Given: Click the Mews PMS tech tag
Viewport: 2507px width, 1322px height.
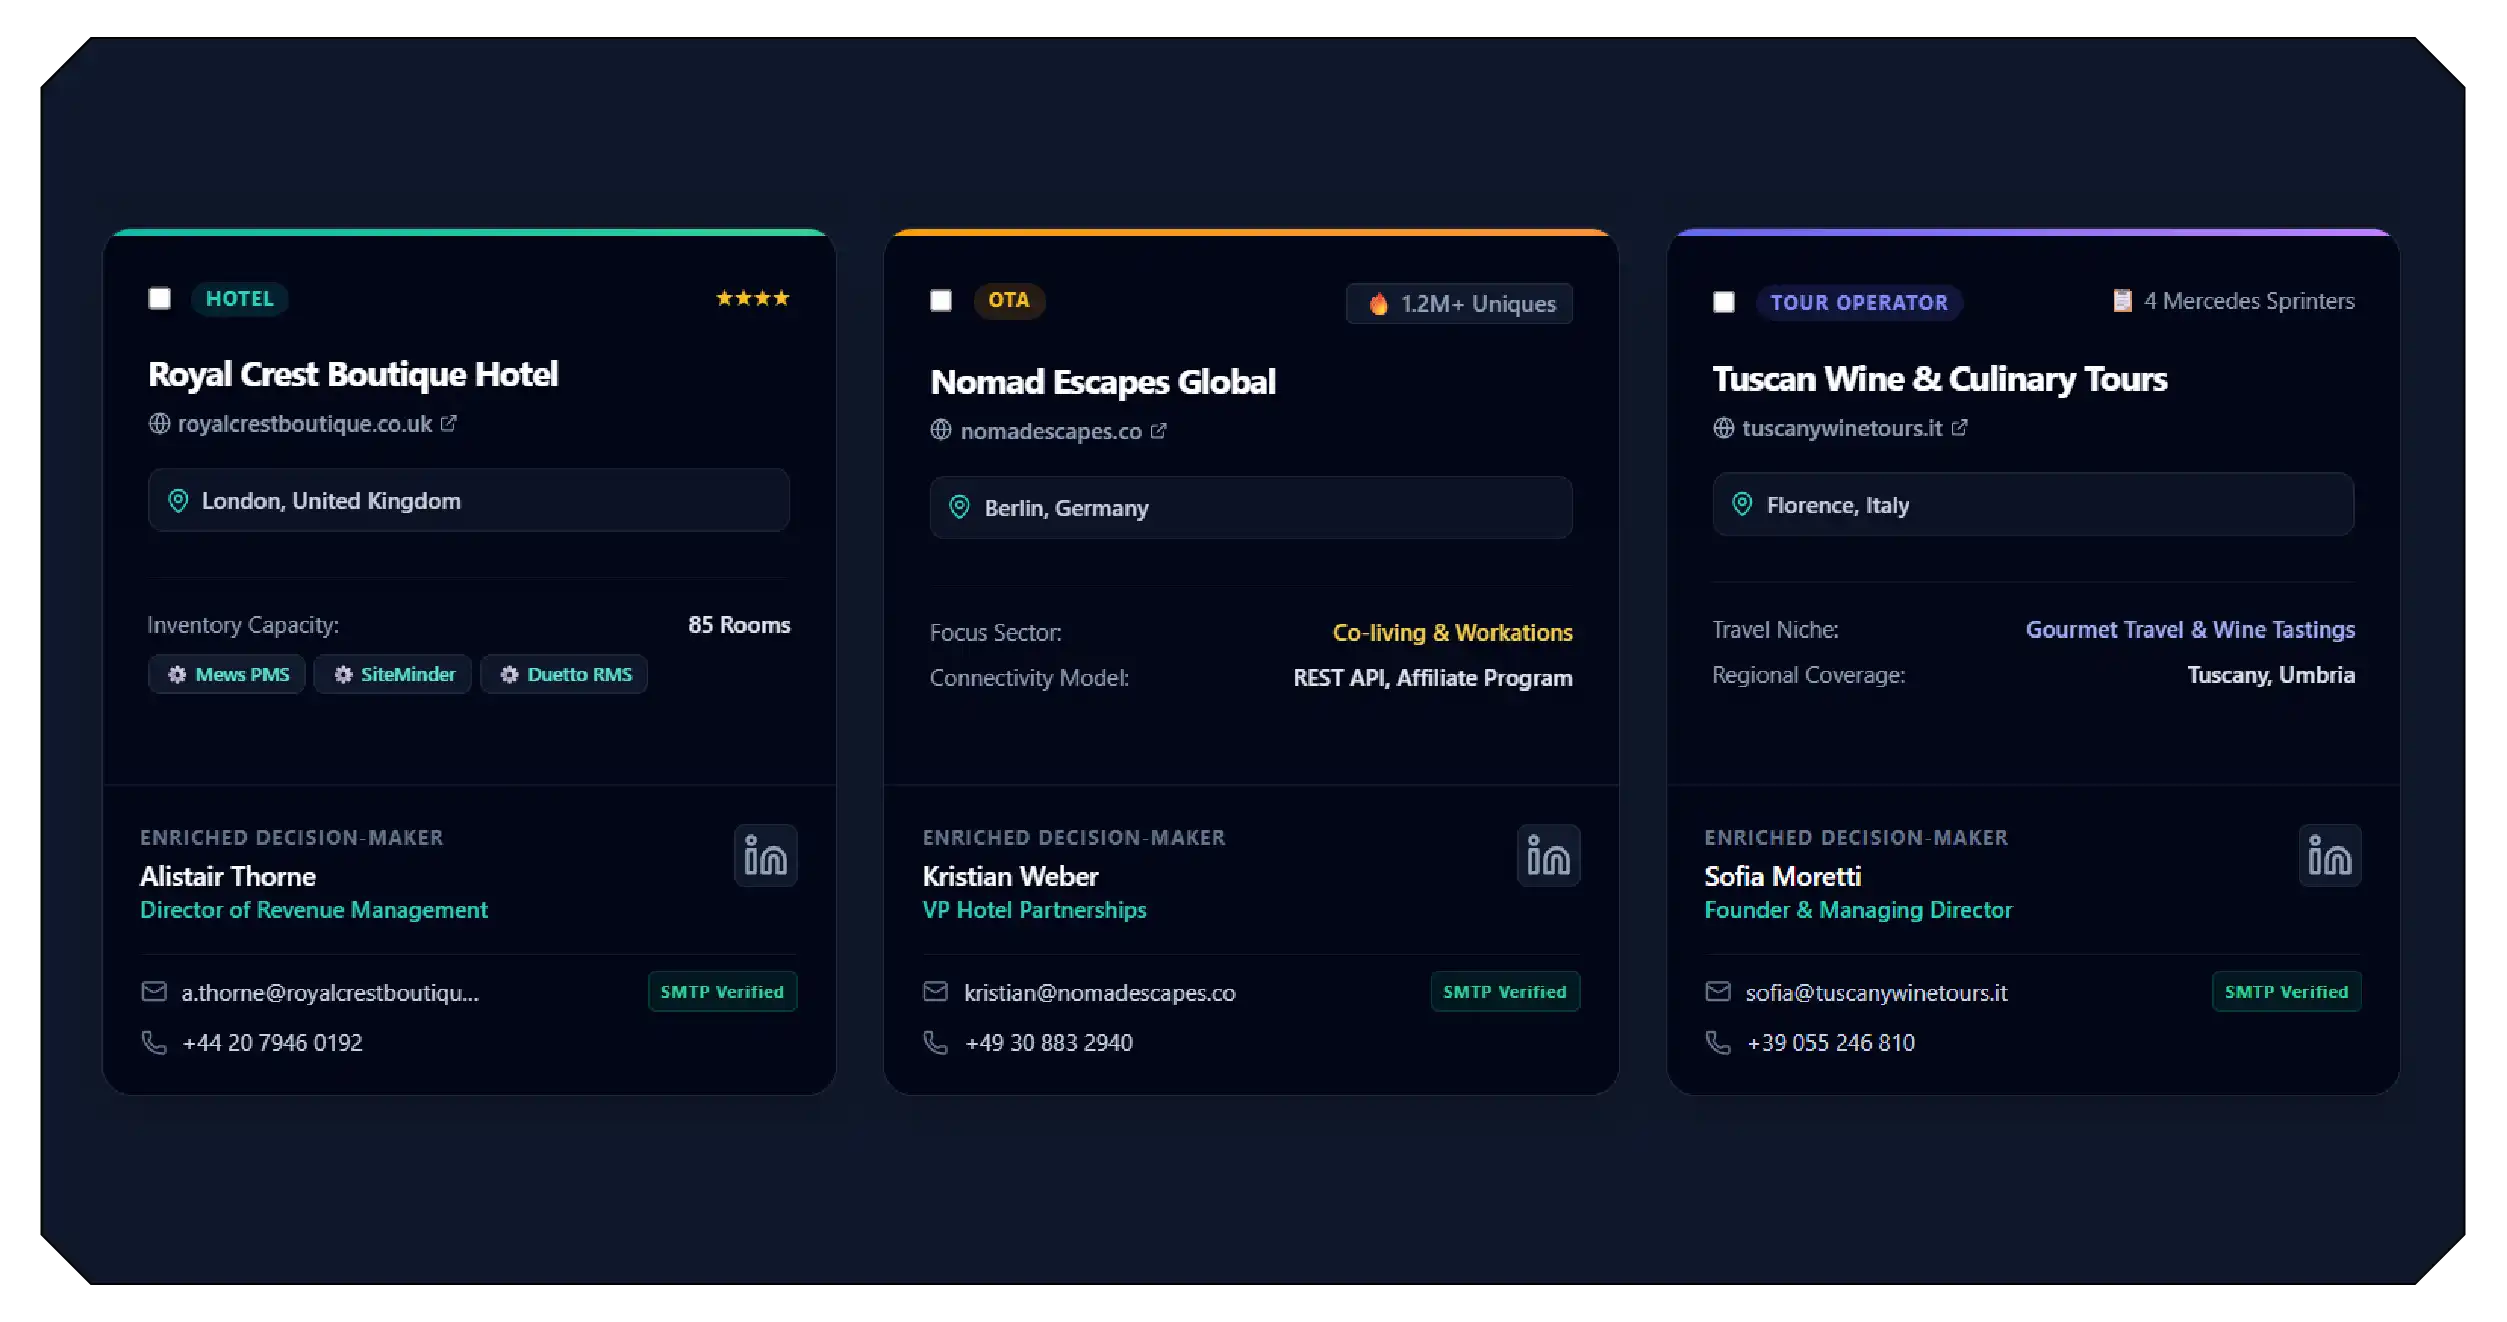Looking at the screenshot, I should 227,675.
